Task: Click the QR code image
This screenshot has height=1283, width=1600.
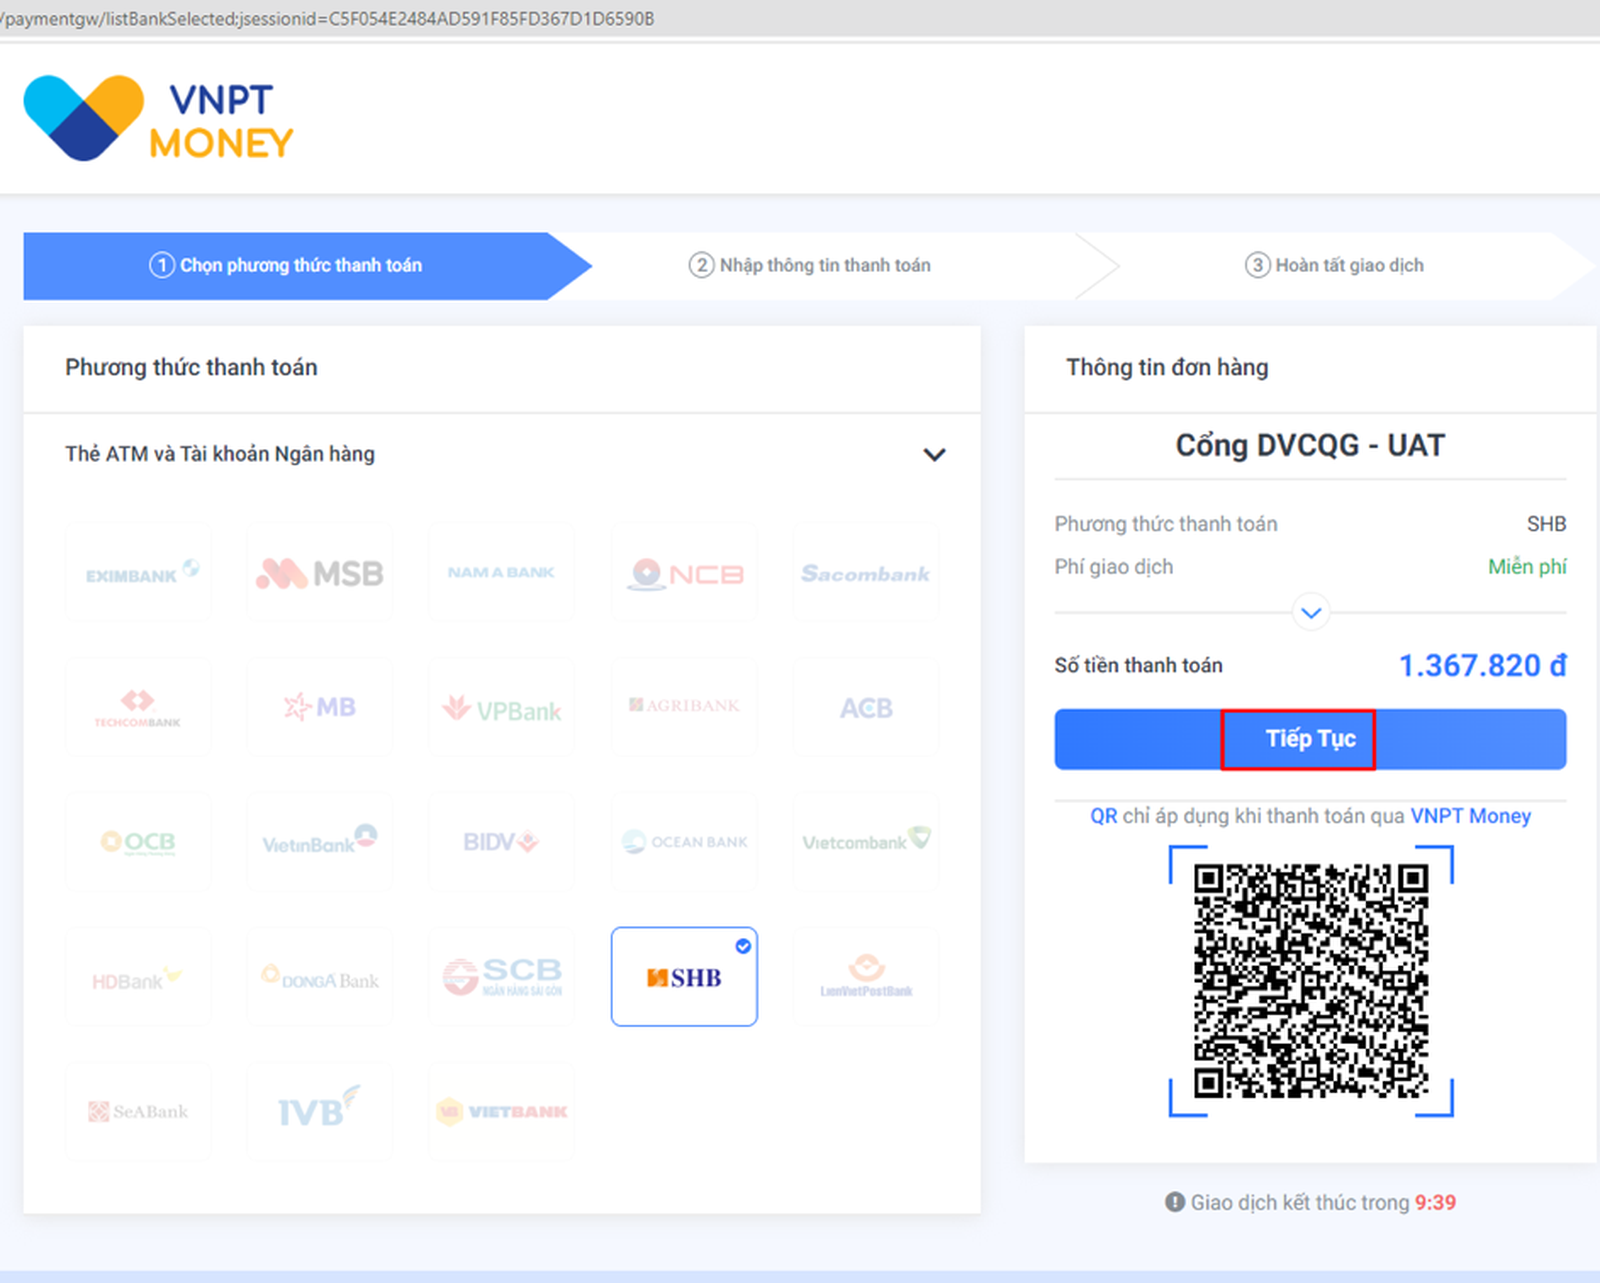Action: pos(1310,980)
